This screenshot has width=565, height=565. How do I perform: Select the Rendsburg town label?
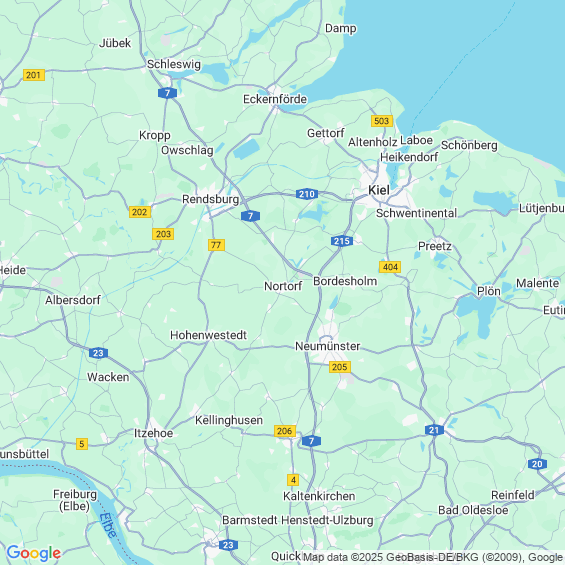210,199
